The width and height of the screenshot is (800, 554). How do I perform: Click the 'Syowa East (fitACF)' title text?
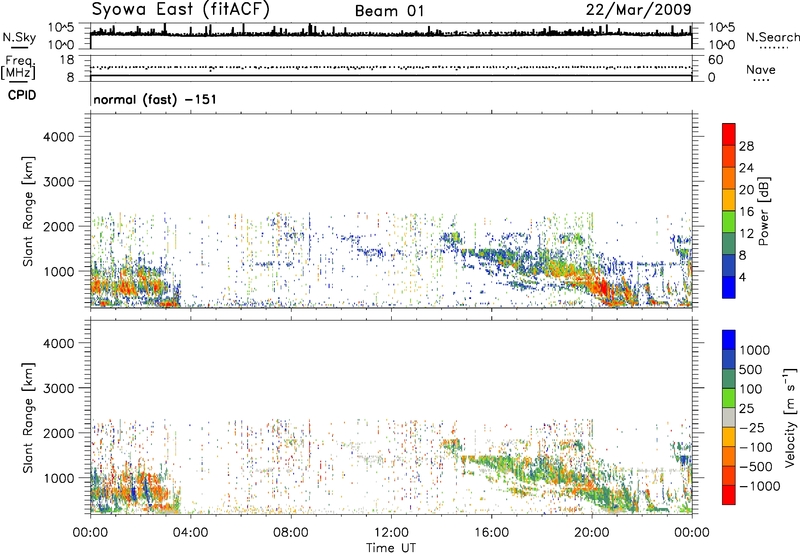click(181, 10)
